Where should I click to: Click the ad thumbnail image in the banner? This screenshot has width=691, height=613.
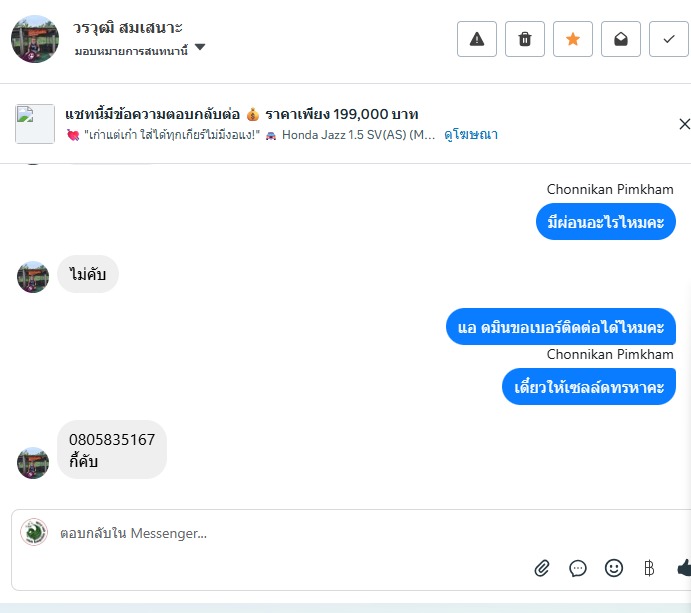[x=35, y=124]
